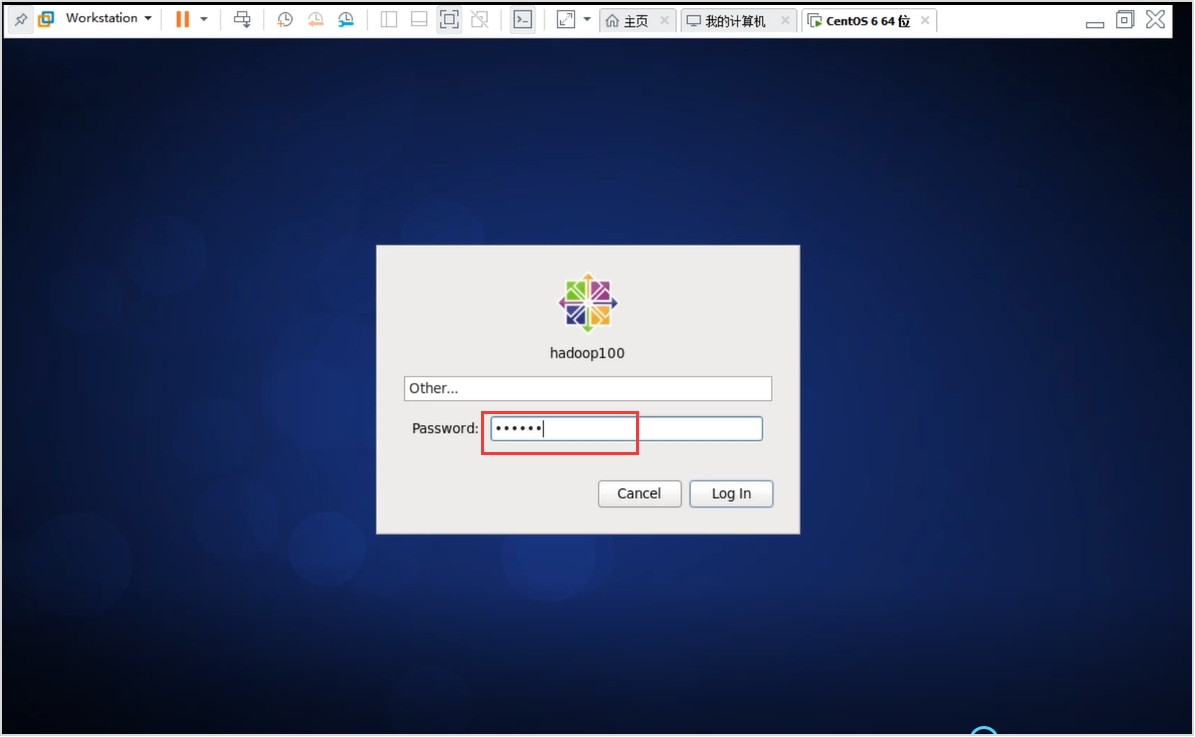The image size is (1195, 737).
Task: Click the Log In button
Action: click(731, 493)
